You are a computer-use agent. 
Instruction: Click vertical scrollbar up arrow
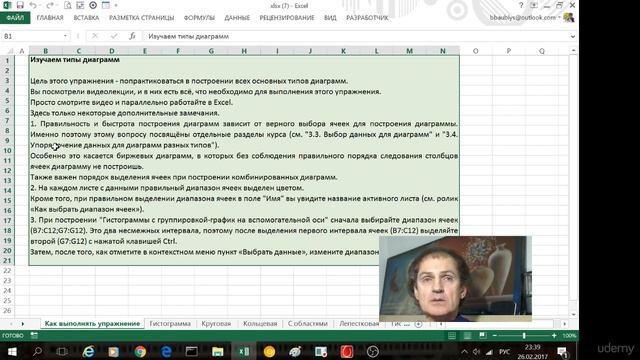pos(573,51)
